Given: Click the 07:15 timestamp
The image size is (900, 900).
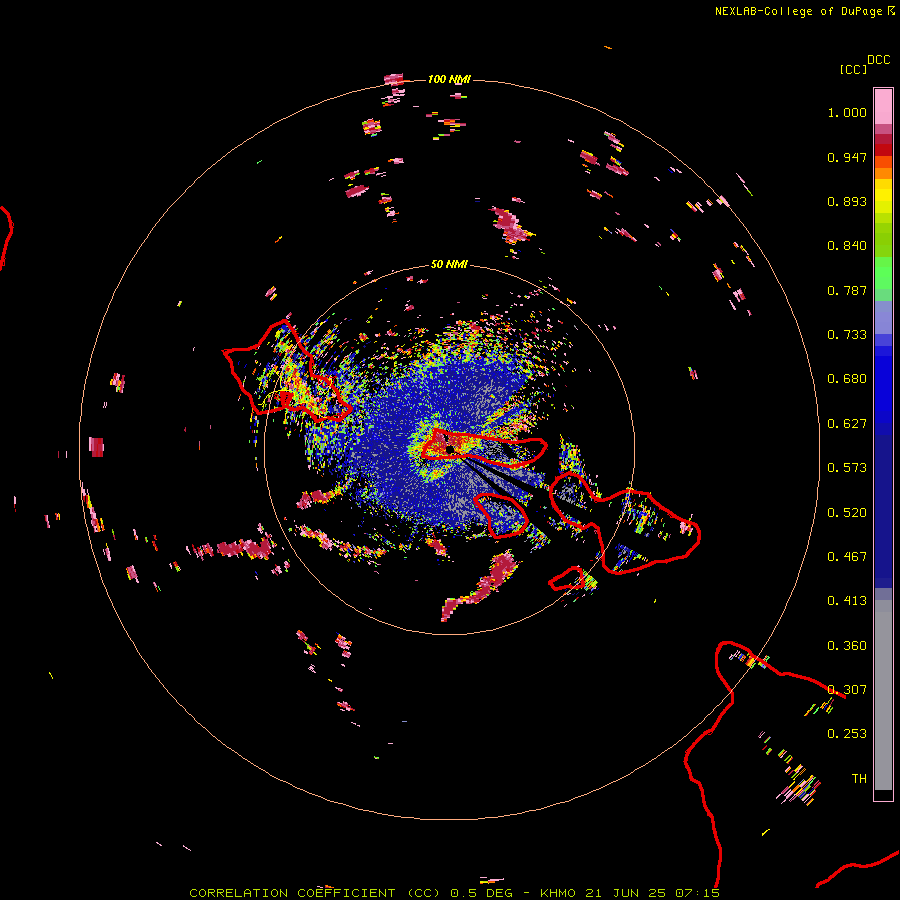Looking at the screenshot, I should 697,893.
